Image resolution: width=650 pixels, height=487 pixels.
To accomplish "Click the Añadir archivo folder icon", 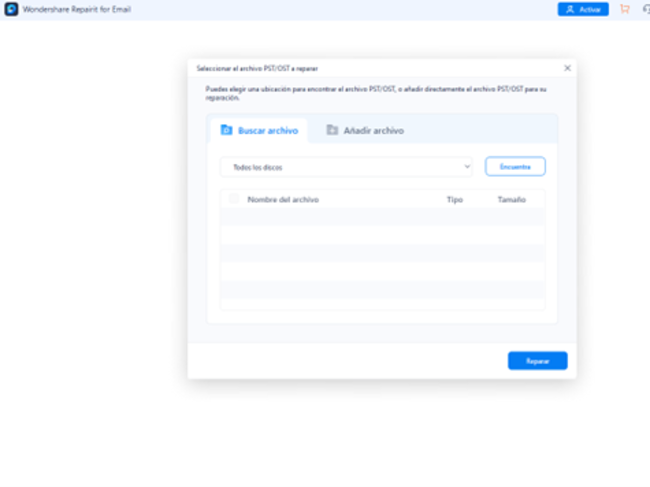I will [332, 130].
